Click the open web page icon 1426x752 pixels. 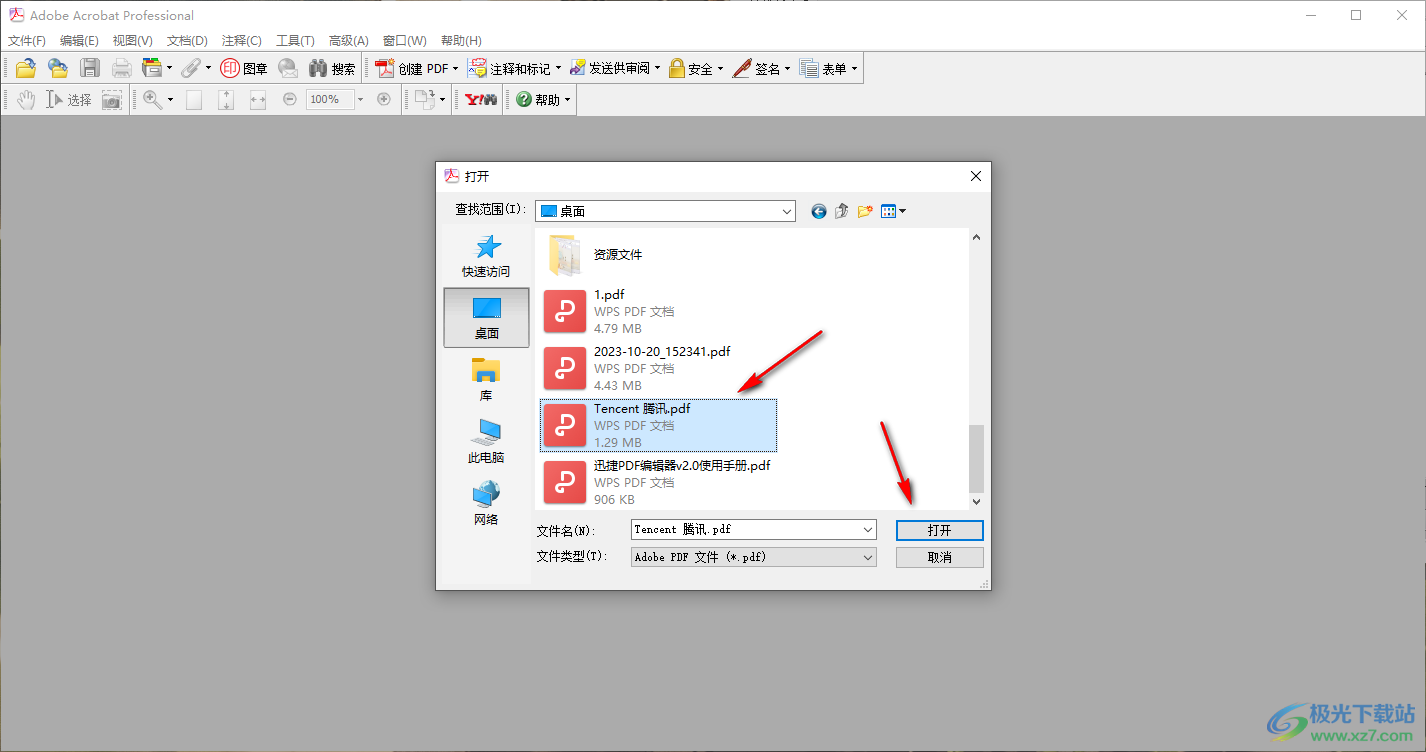click(x=58, y=68)
